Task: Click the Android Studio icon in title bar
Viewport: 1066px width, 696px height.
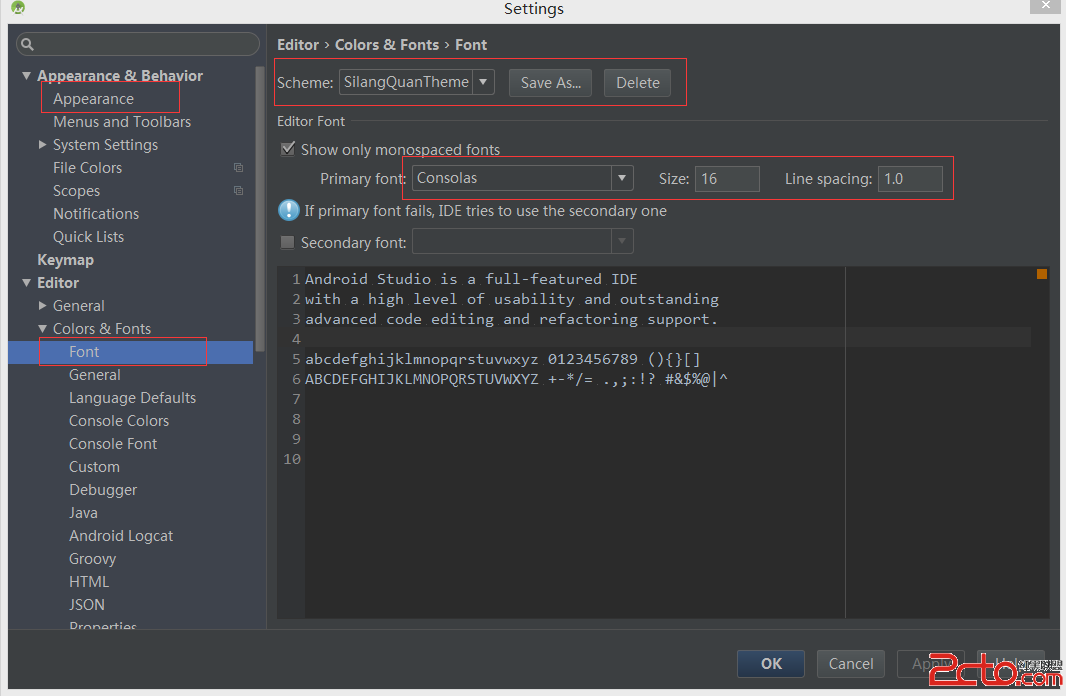Action: point(18,7)
